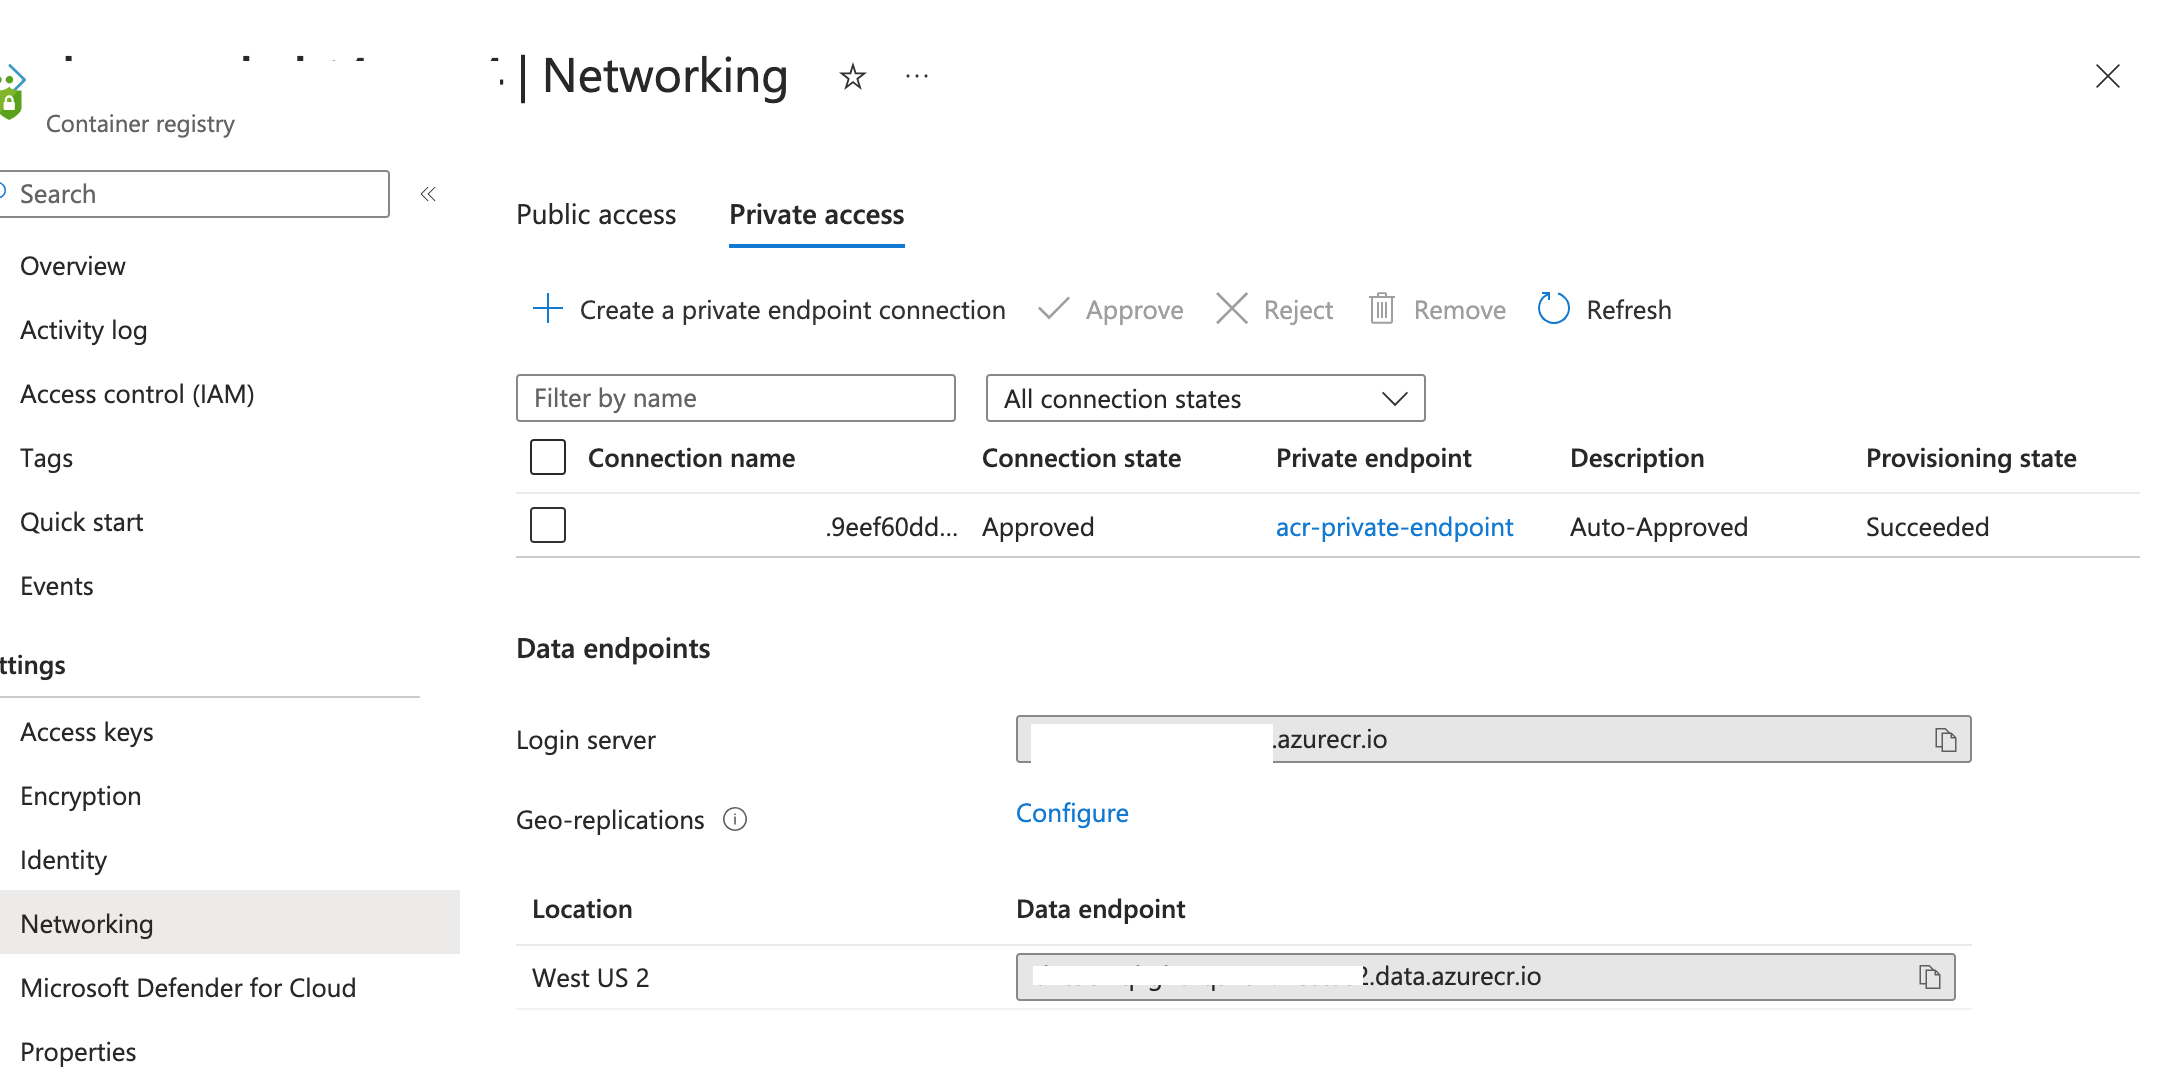Viewport: 2180px width, 1092px height.
Task: Click the Filter by name field
Action: tap(735, 398)
